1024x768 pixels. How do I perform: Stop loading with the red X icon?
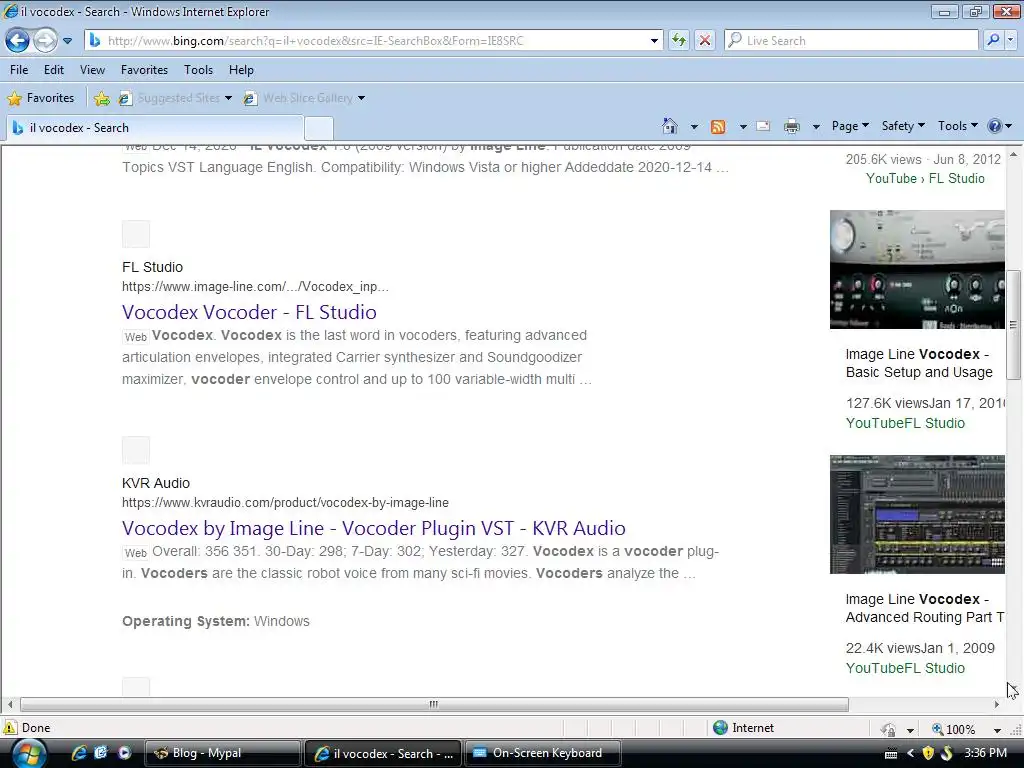click(x=705, y=40)
